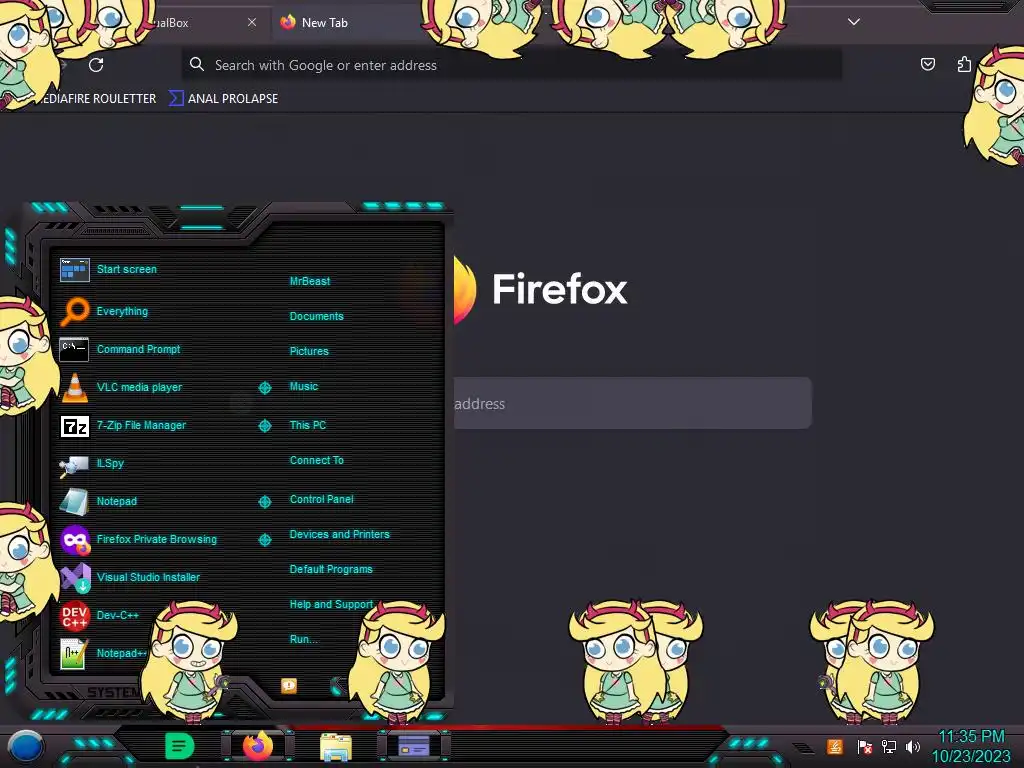Switch to the New Tab tab in Firefox

(347, 23)
